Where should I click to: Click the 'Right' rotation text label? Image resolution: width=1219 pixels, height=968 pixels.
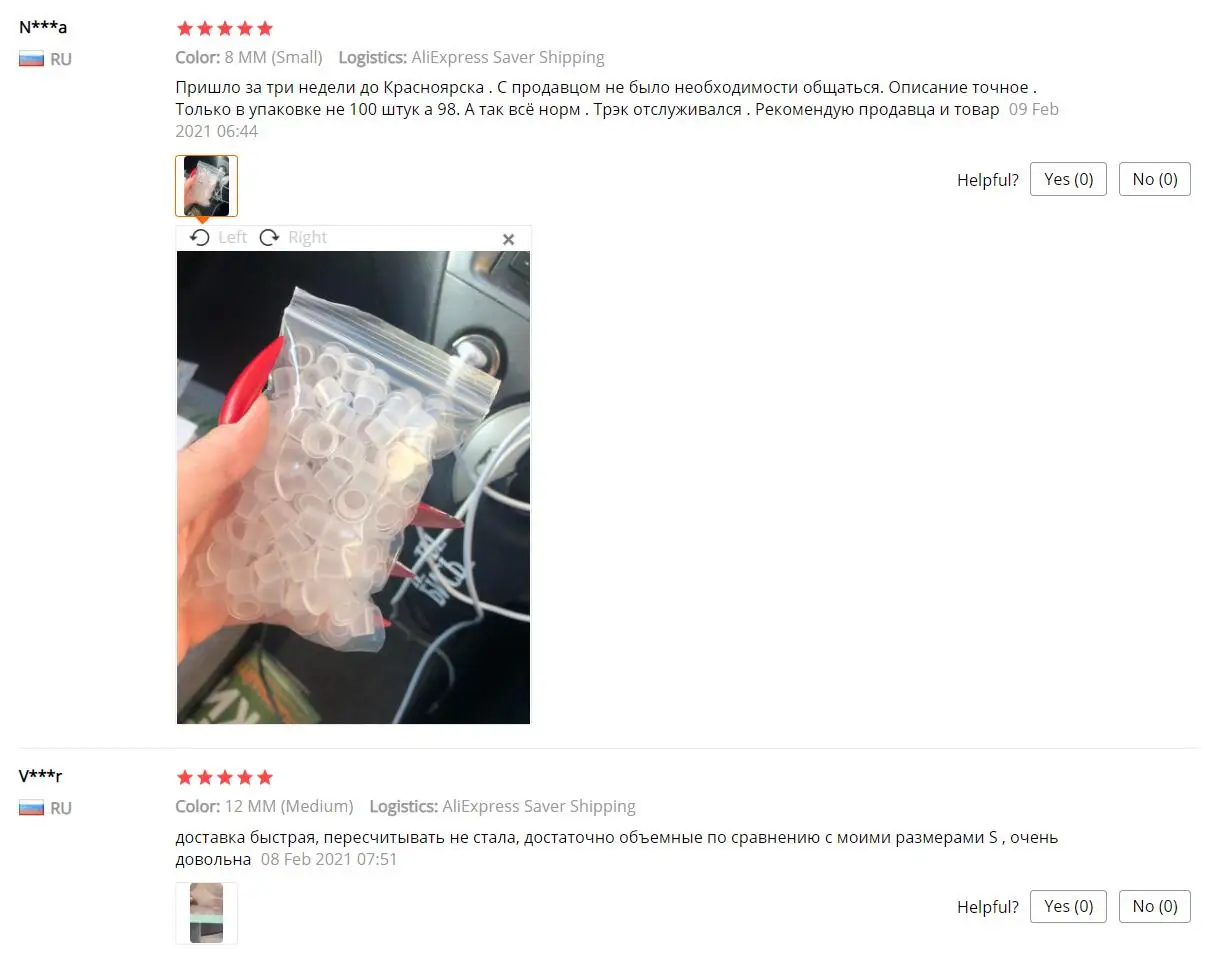click(307, 237)
